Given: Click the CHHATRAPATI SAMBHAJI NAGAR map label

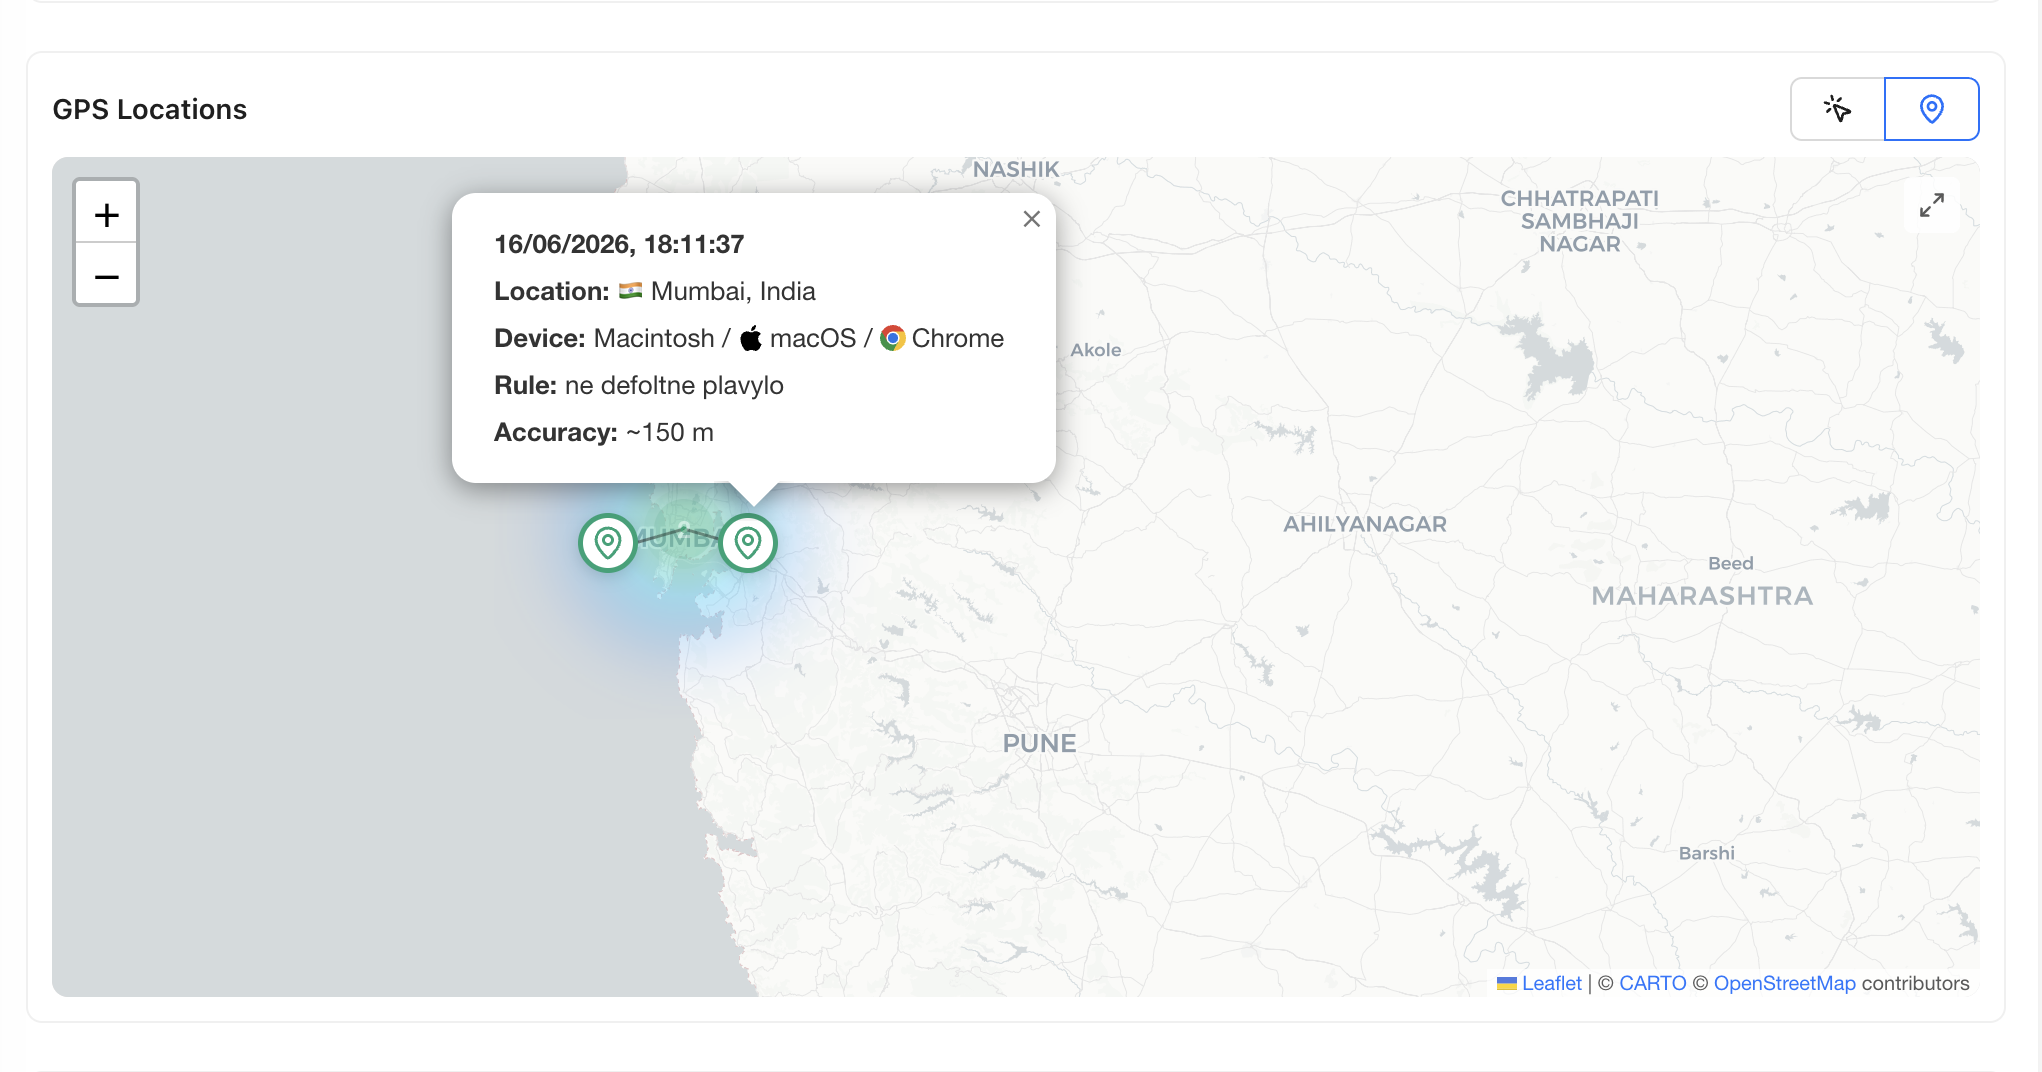Looking at the screenshot, I should click(x=1579, y=221).
